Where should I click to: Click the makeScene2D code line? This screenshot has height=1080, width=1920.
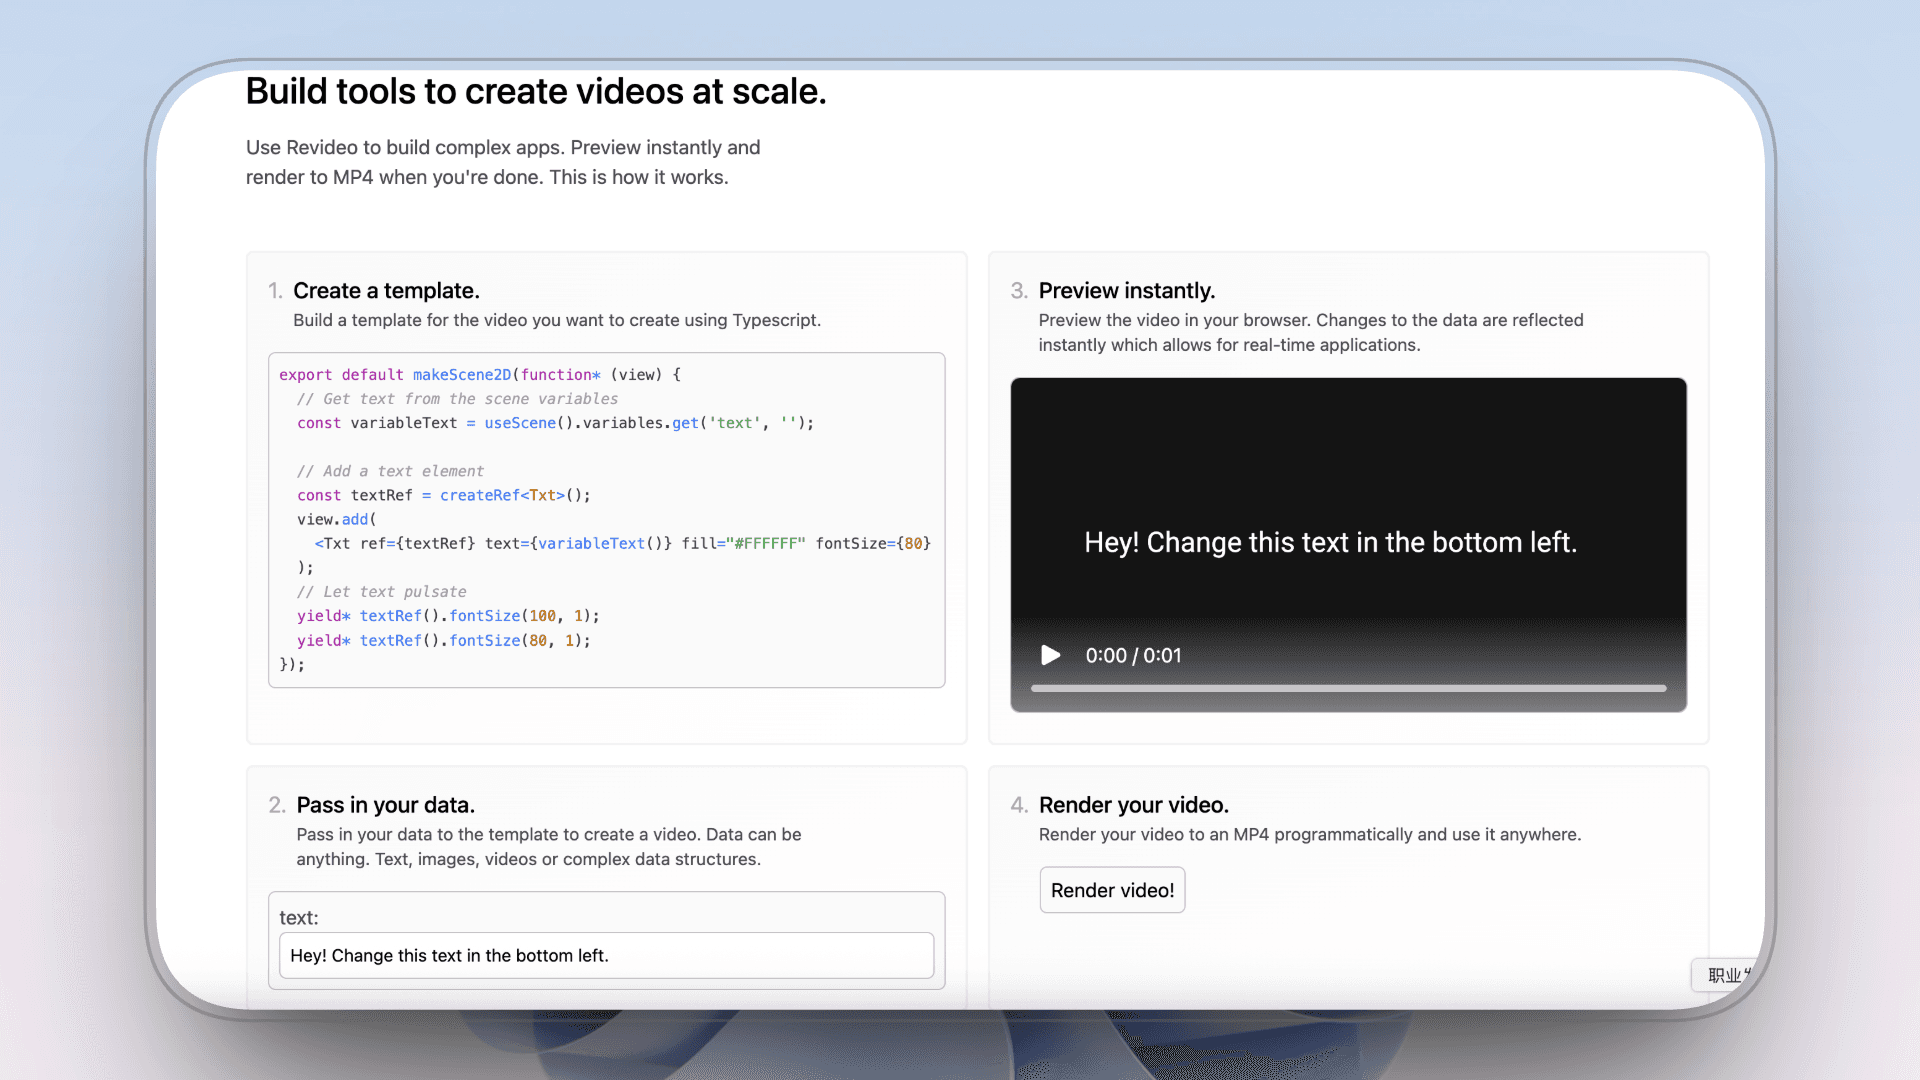pos(480,375)
